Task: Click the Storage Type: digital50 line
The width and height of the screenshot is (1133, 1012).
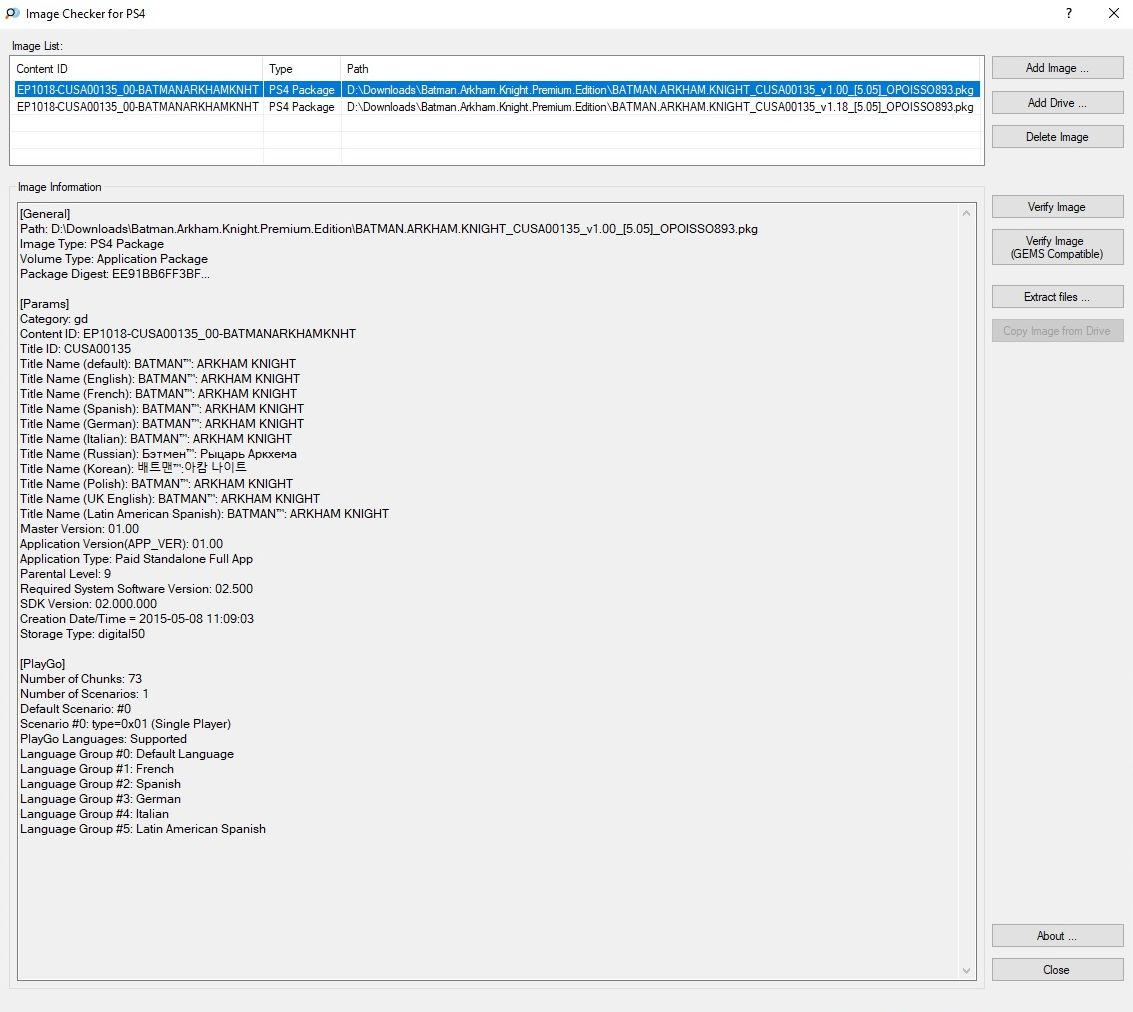Action: click(82, 634)
